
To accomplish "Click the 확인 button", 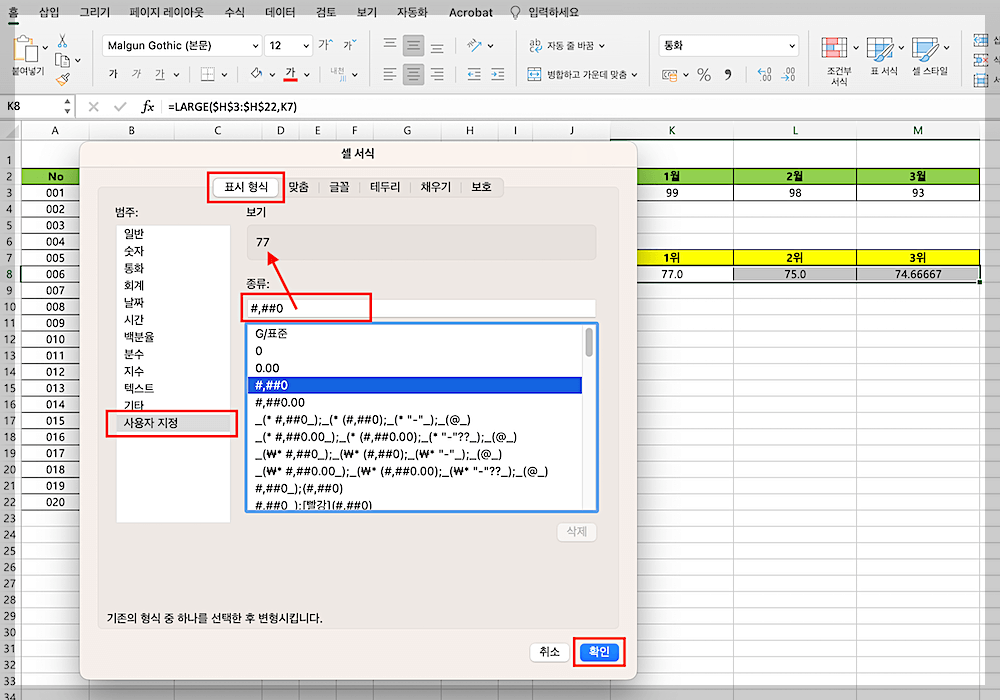I will pos(599,652).
